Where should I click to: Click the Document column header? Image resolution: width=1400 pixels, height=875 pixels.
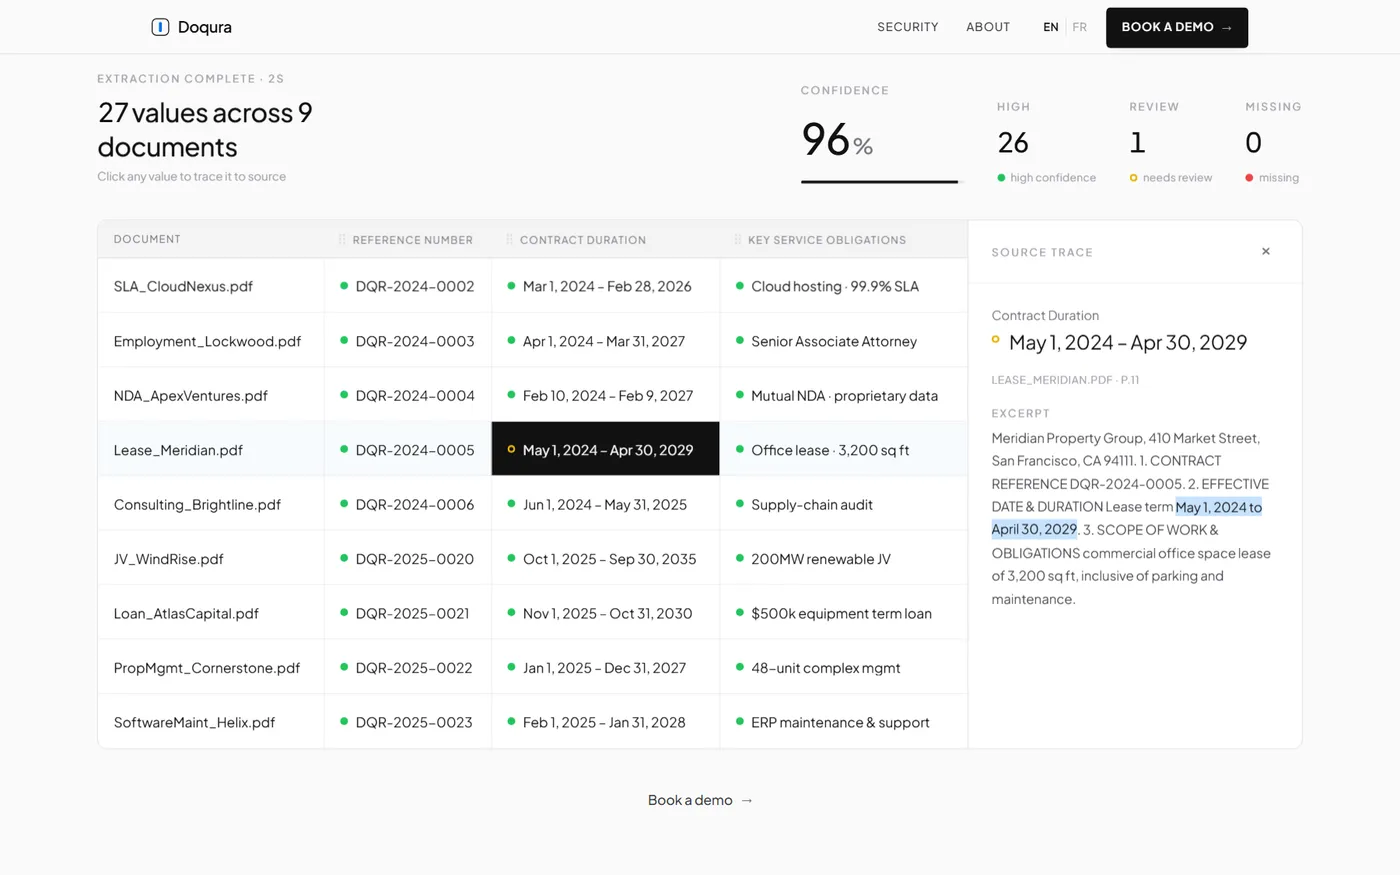[147, 240]
